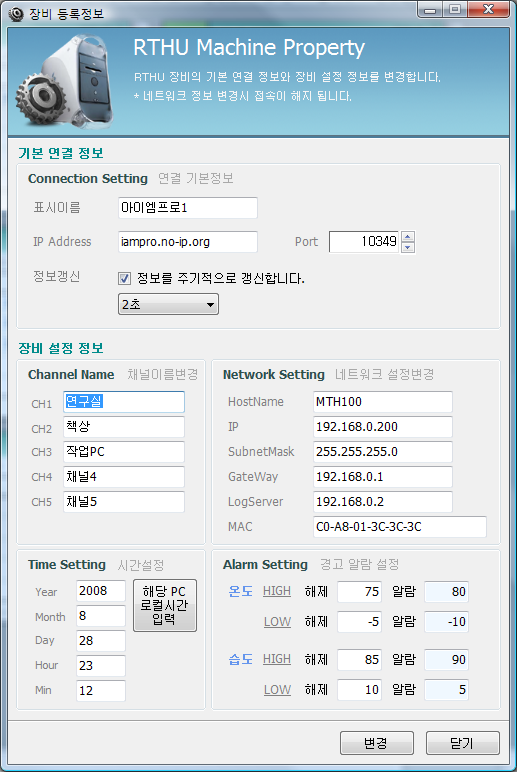517x772 pixels.
Task: Click the MAC address field
Action: tap(400, 527)
